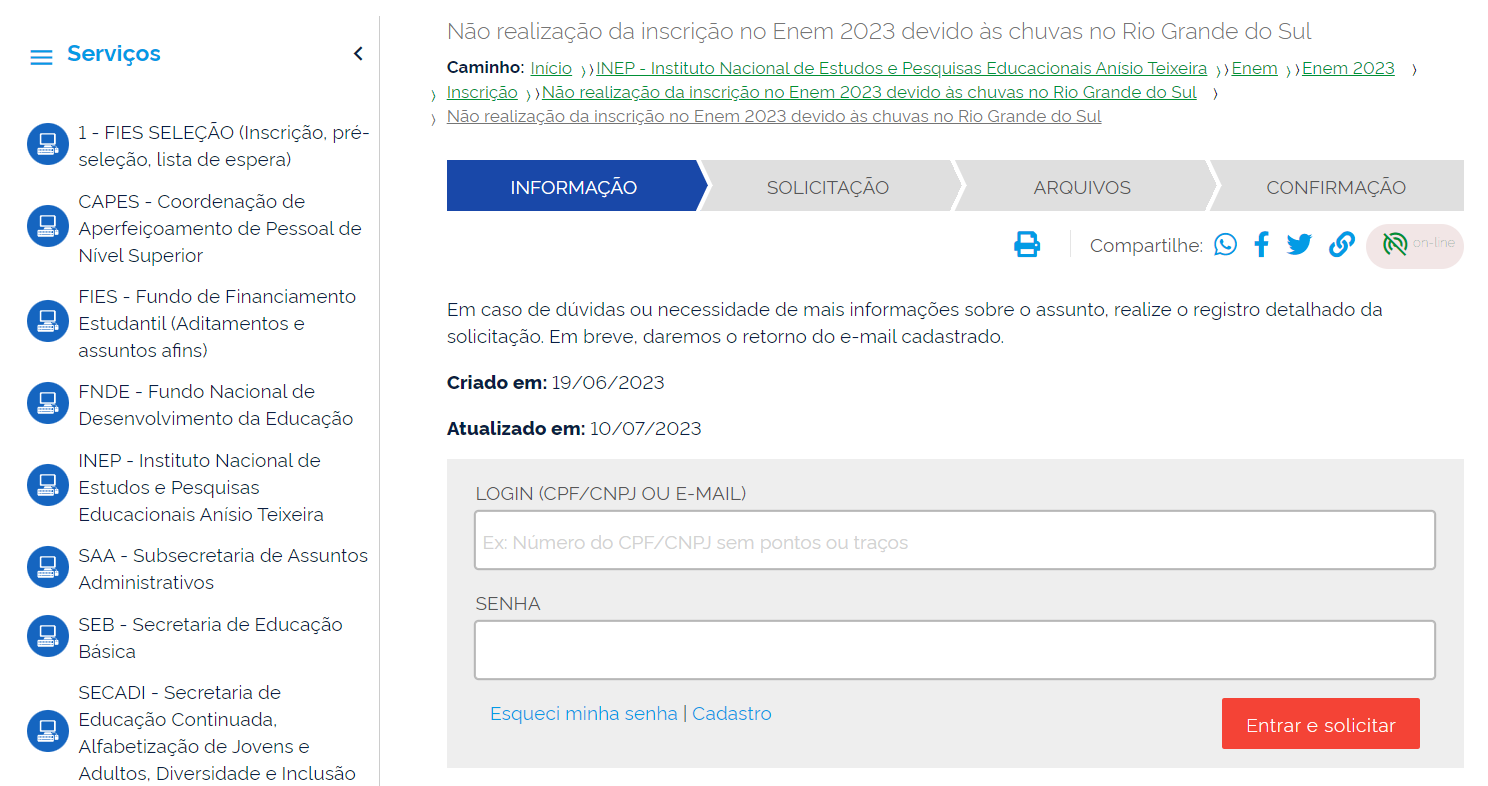Share this page via WhatsApp icon
1488x786 pixels.
(x=1225, y=245)
